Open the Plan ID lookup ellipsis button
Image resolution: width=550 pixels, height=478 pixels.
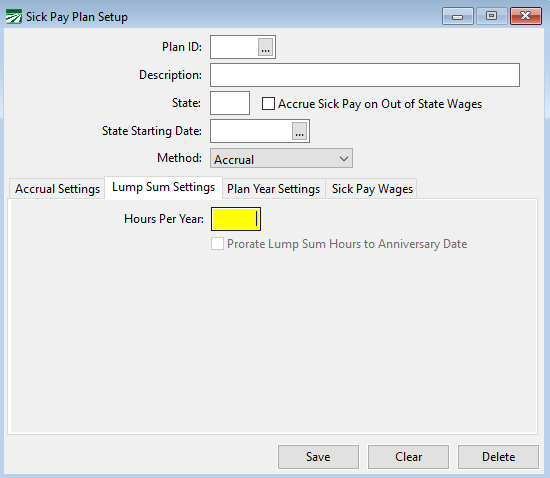coord(266,47)
